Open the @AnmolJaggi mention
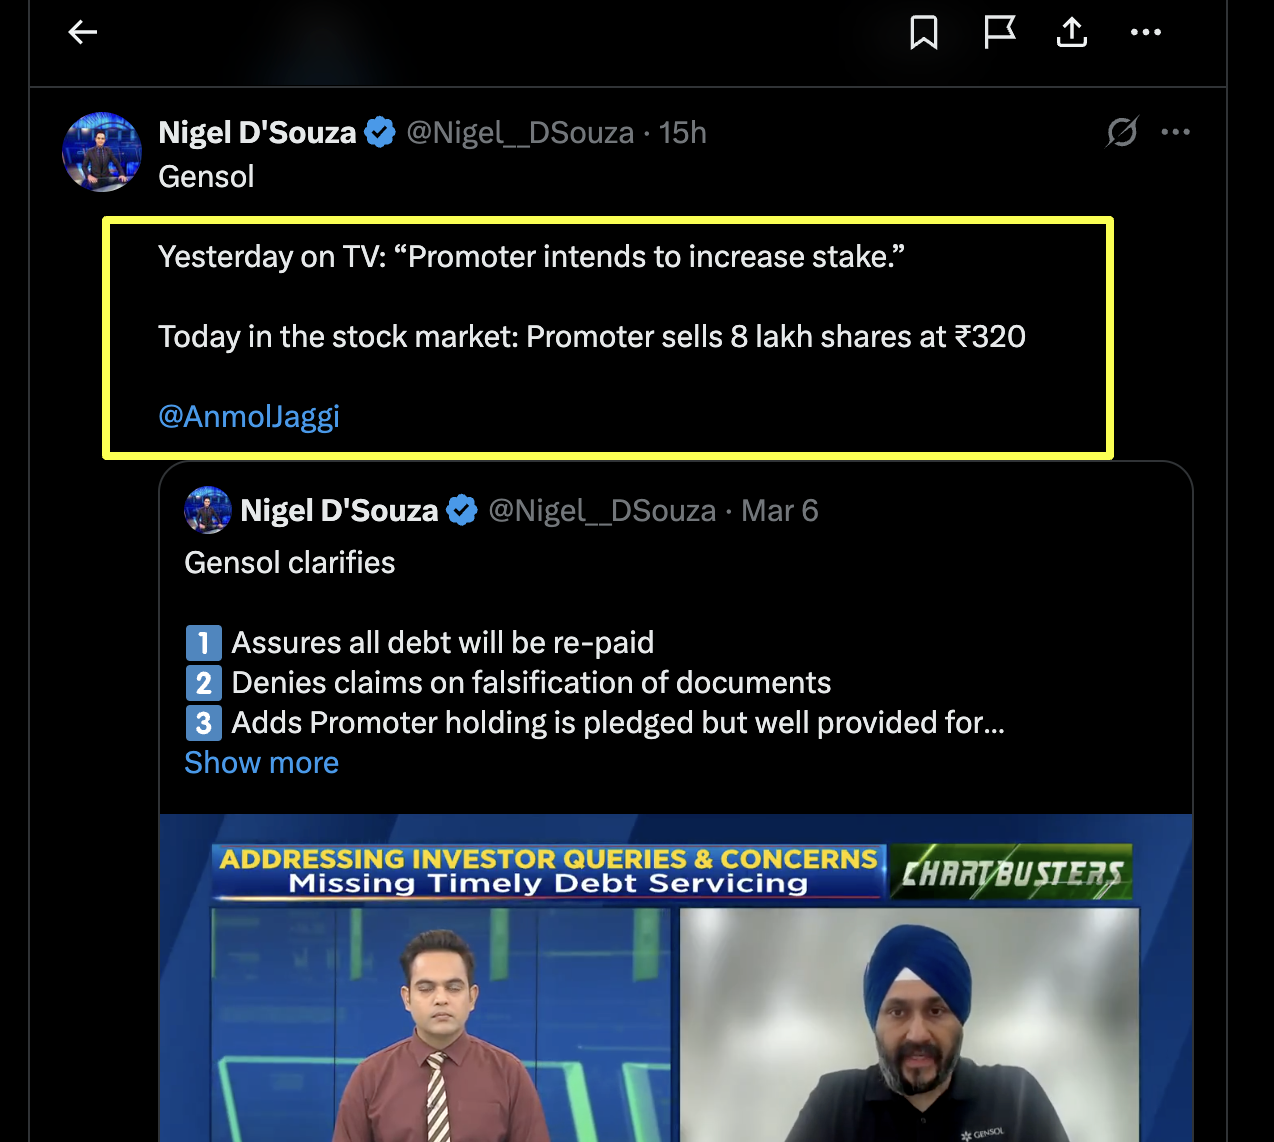 point(249,416)
